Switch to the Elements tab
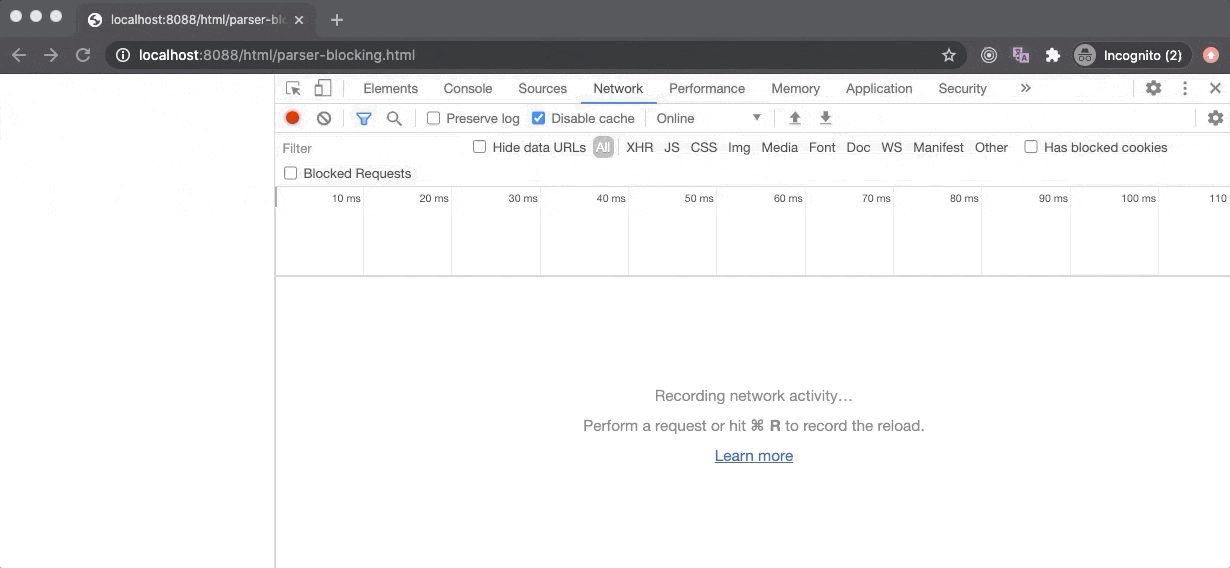 [390, 88]
